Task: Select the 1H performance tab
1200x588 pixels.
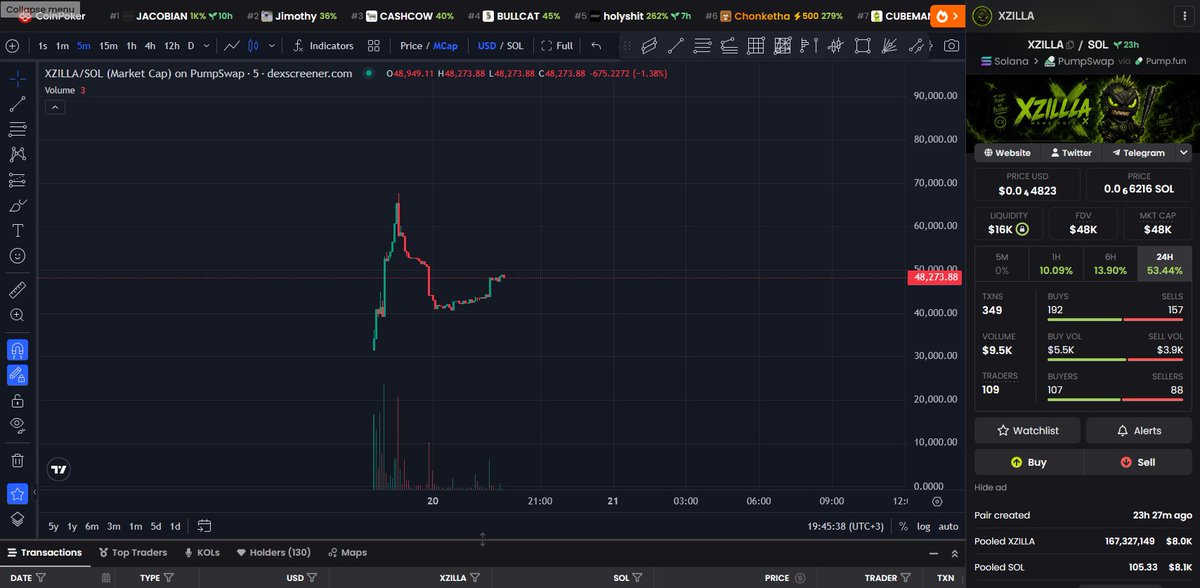Action: point(1055,264)
